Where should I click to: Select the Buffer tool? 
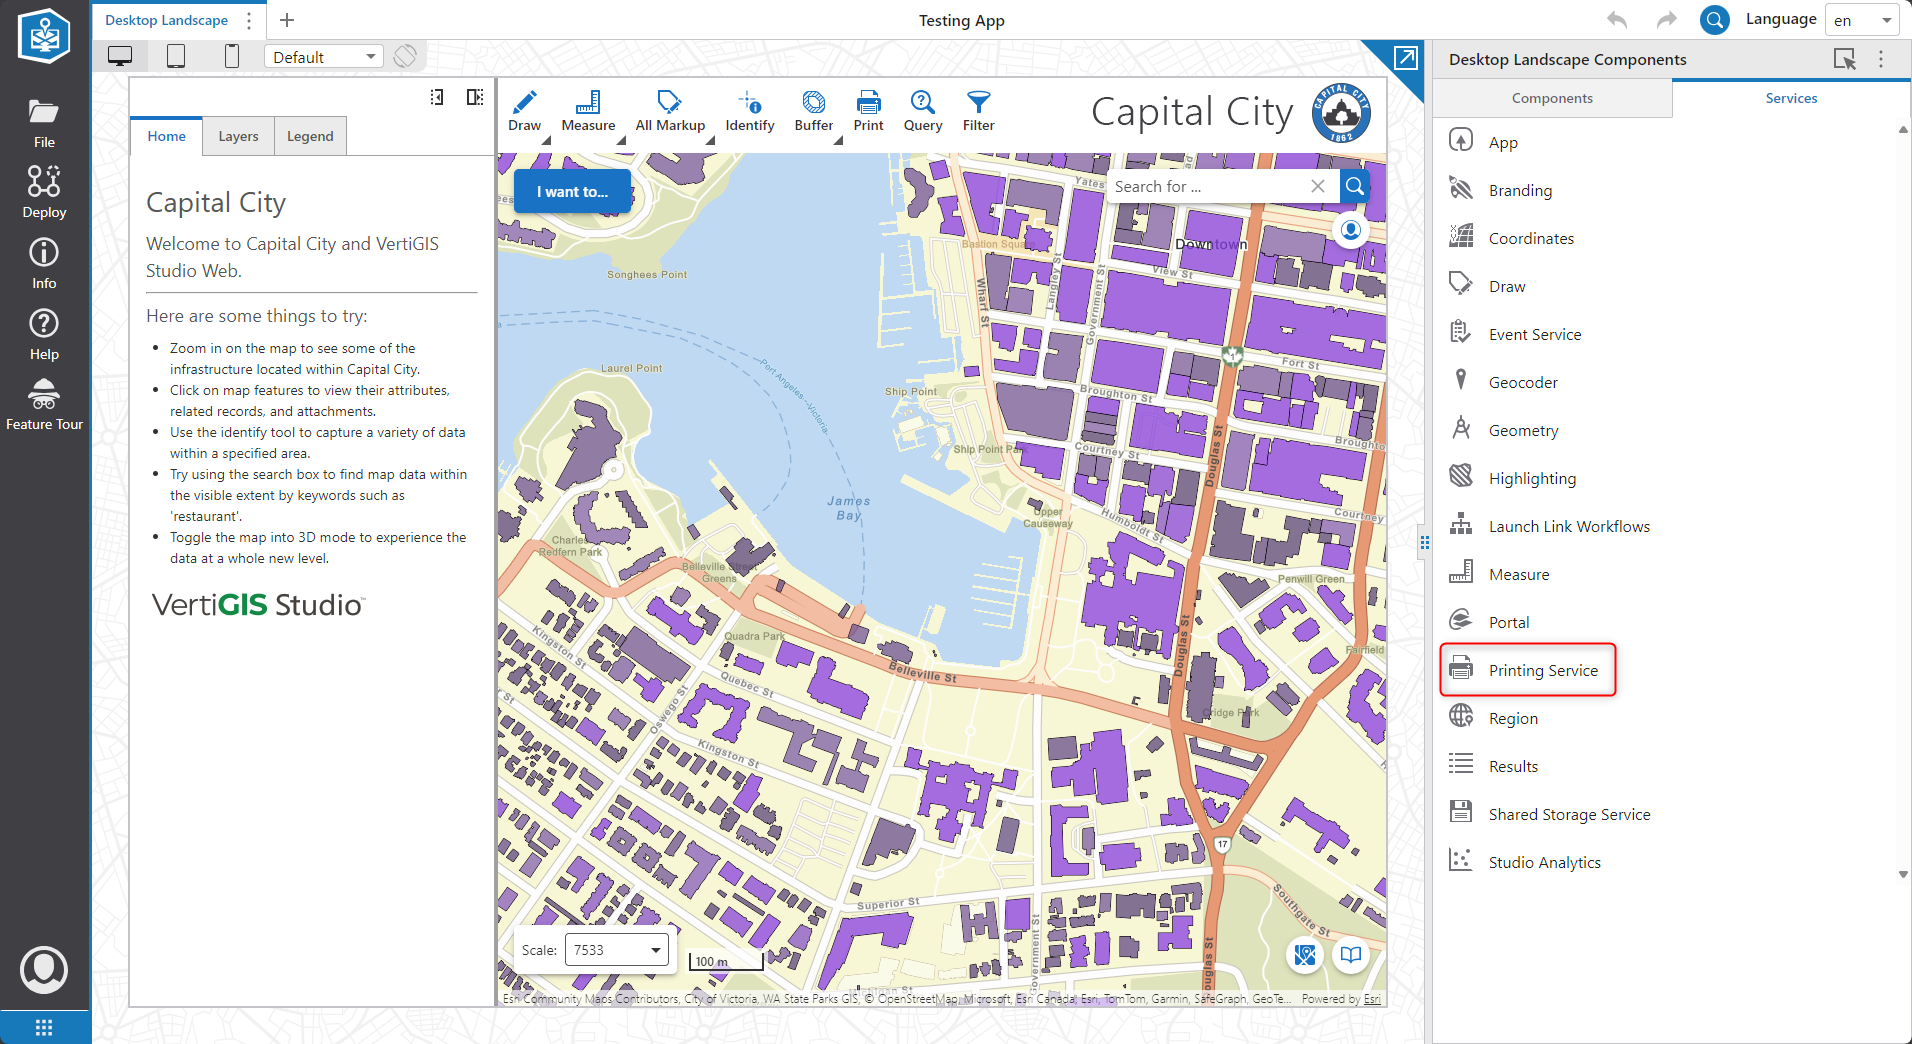813,110
